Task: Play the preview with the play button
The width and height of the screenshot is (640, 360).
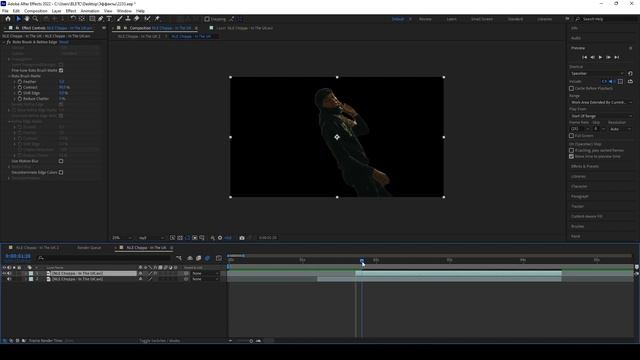Action: coord(600,58)
